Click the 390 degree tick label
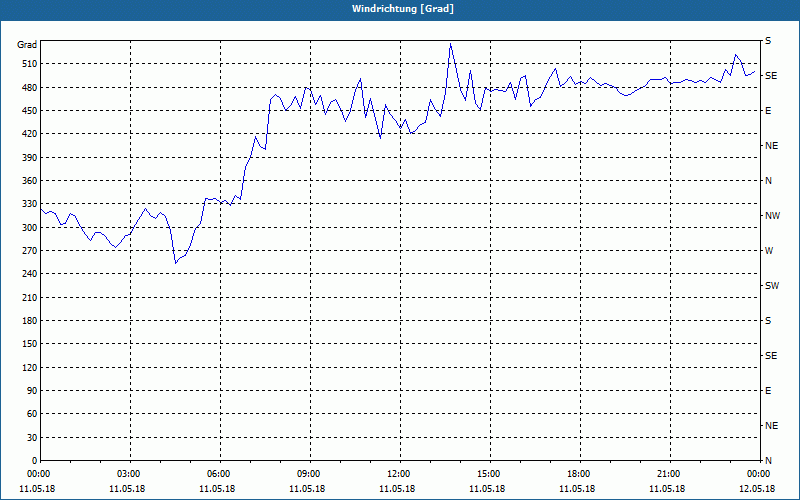The image size is (800, 500). (30, 158)
